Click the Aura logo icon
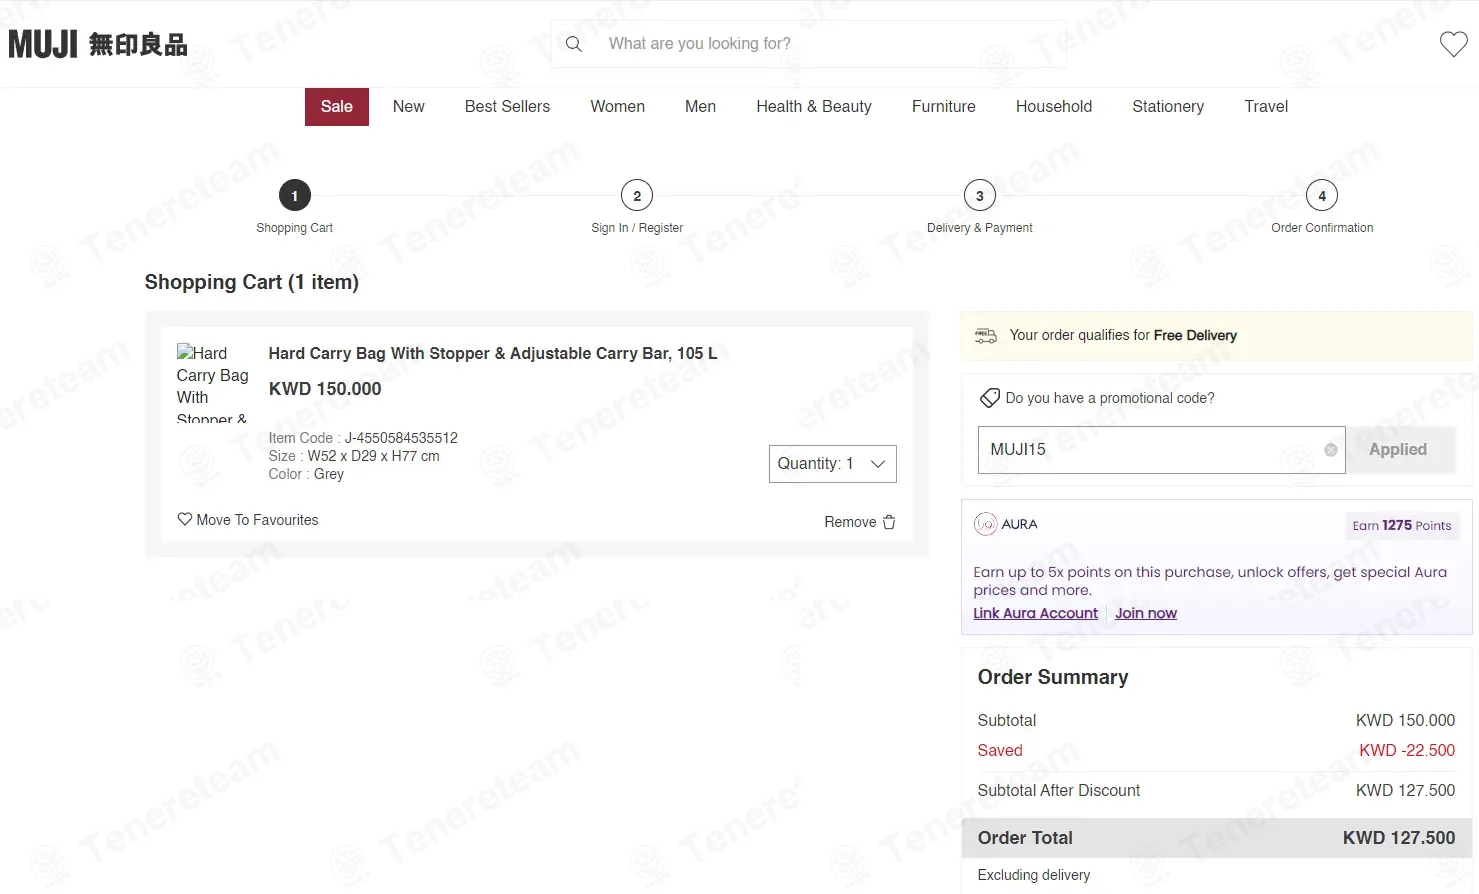Image resolution: width=1479 pixels, height=894 pixels. tap(985, 524)
